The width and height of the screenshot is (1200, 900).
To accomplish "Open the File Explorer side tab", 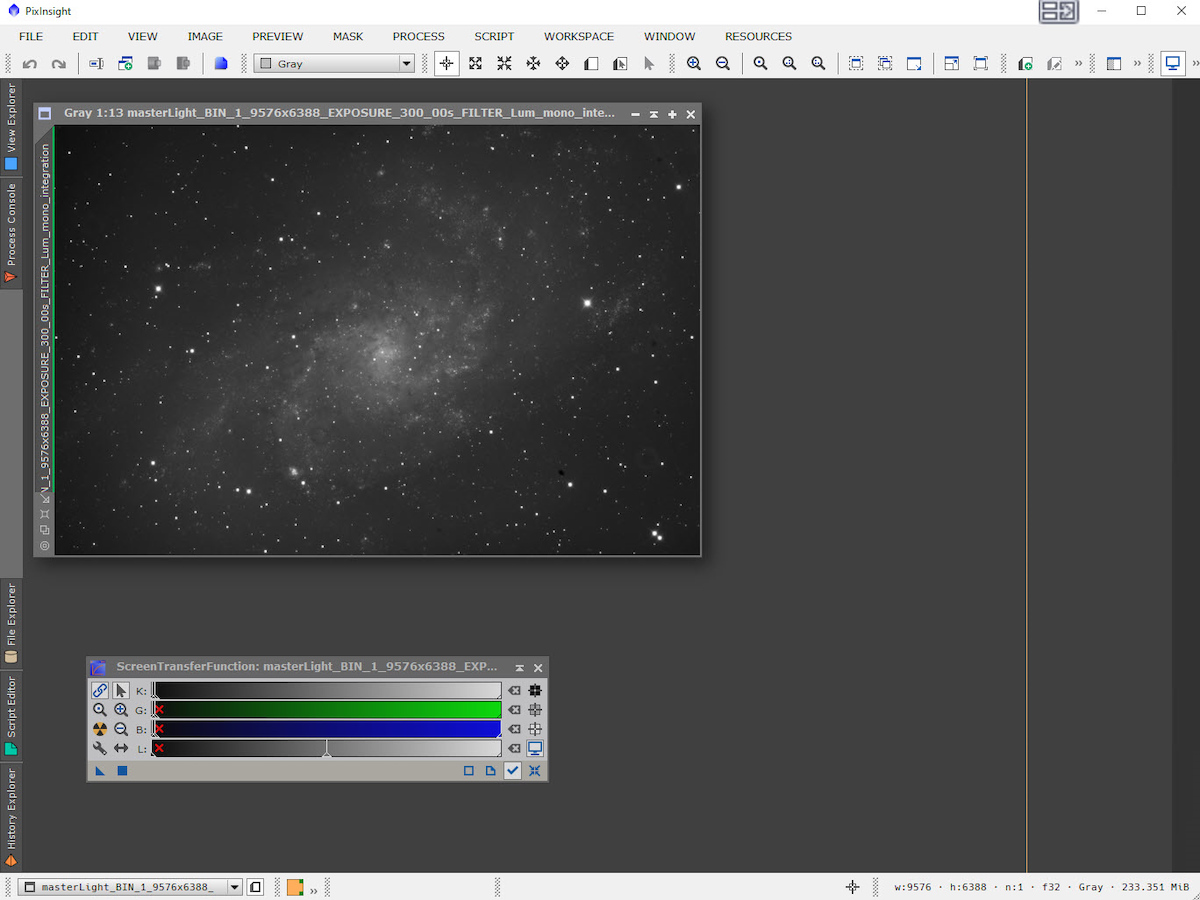I will coord(11,622).
